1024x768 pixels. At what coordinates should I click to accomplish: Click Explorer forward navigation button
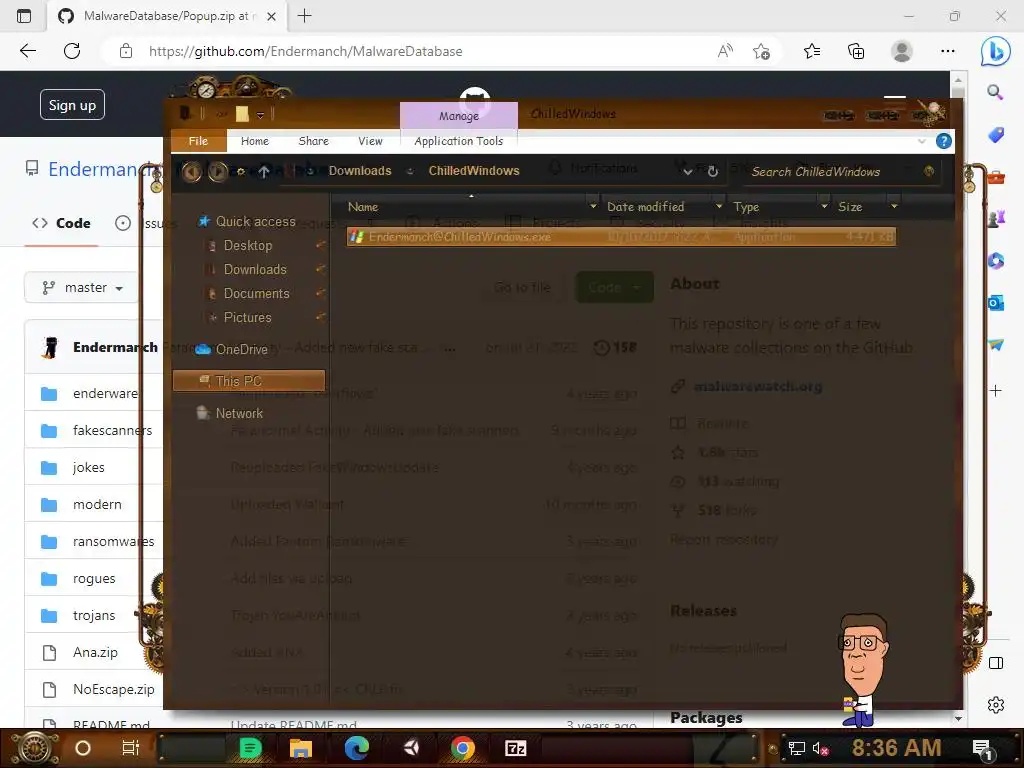point(217,172)
